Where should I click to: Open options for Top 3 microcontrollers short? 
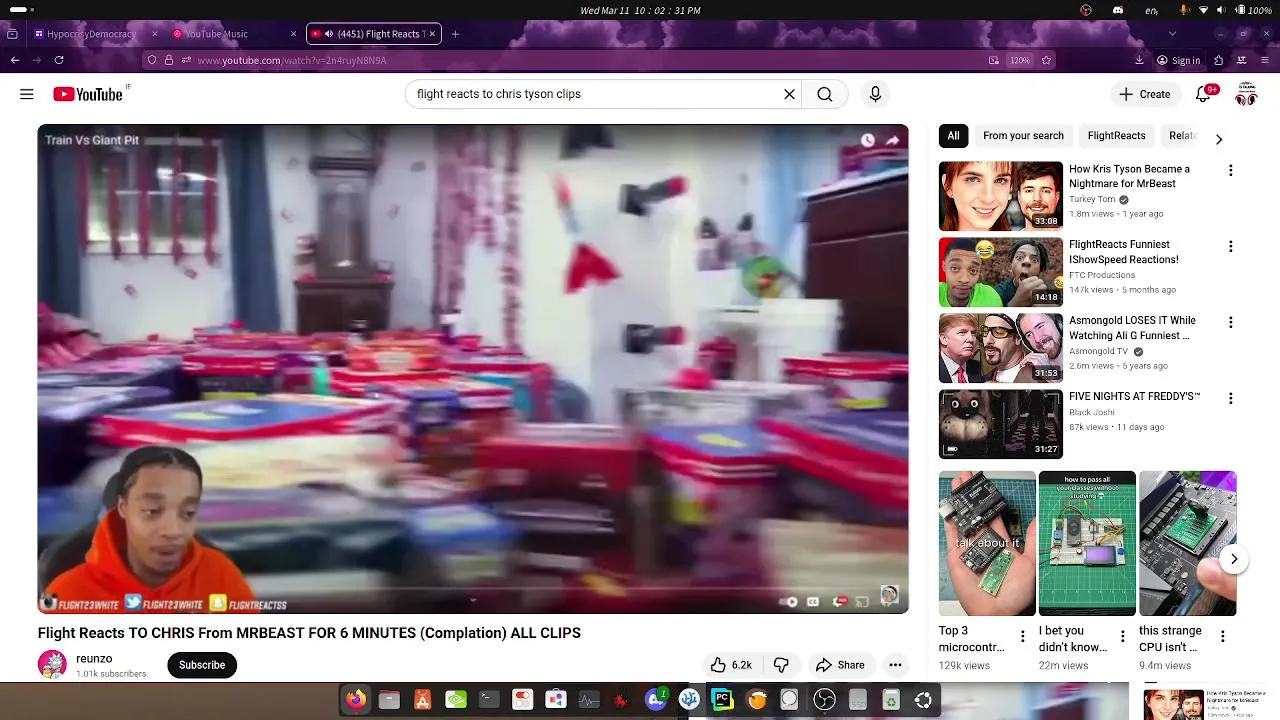1022,636
